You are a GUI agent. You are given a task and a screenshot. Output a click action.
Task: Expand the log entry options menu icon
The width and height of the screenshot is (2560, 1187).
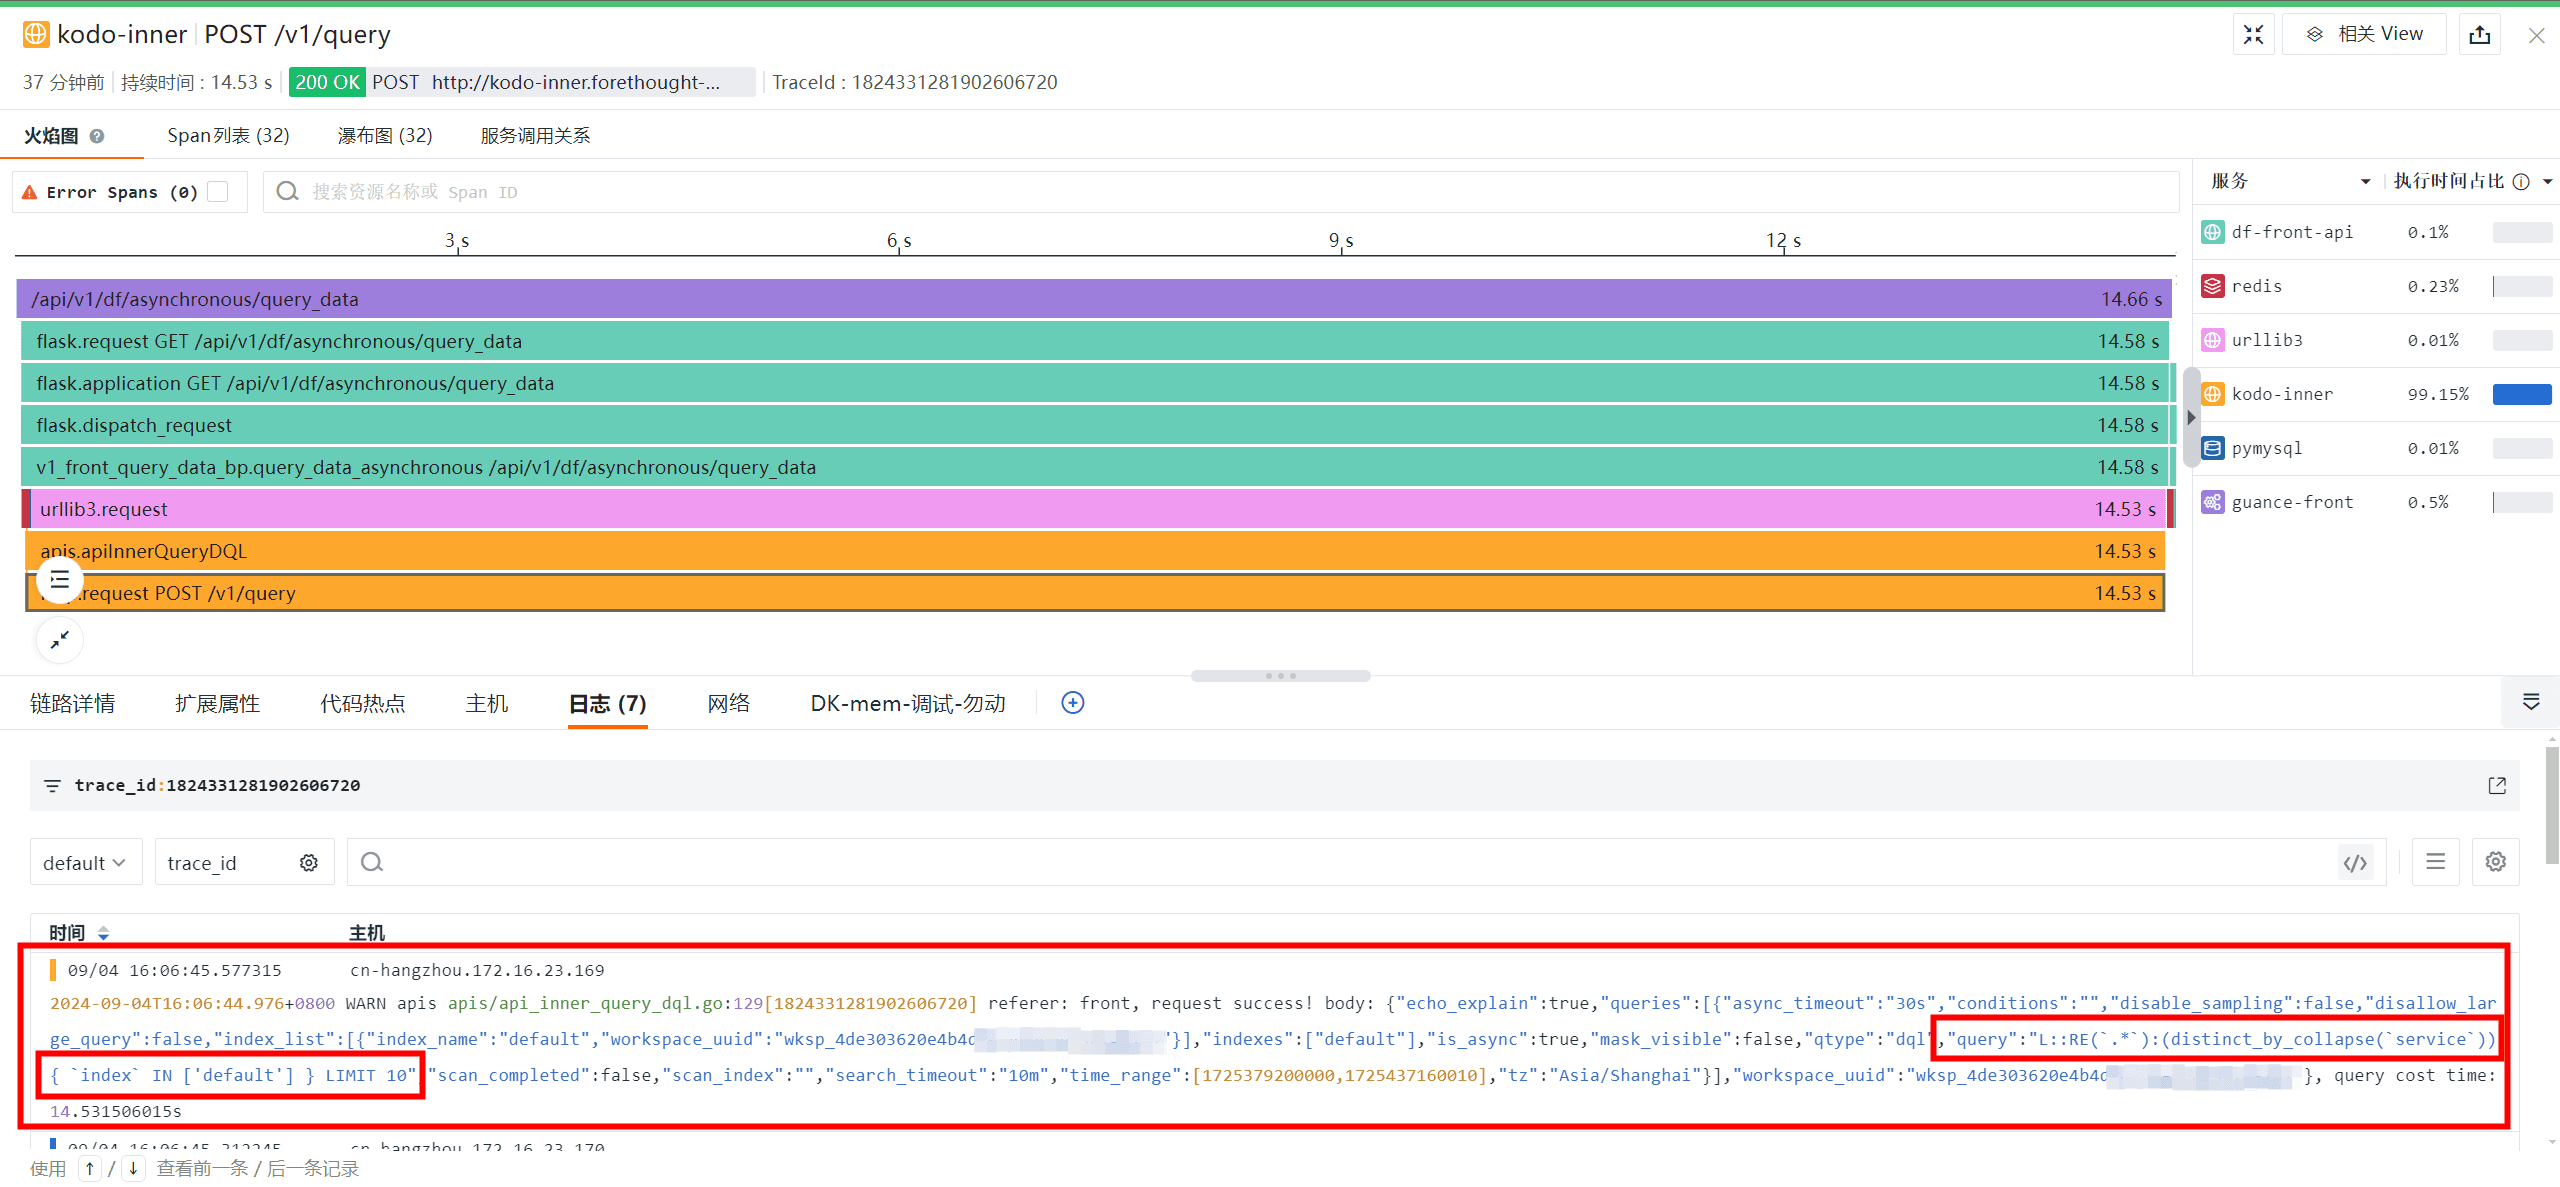2436,862
